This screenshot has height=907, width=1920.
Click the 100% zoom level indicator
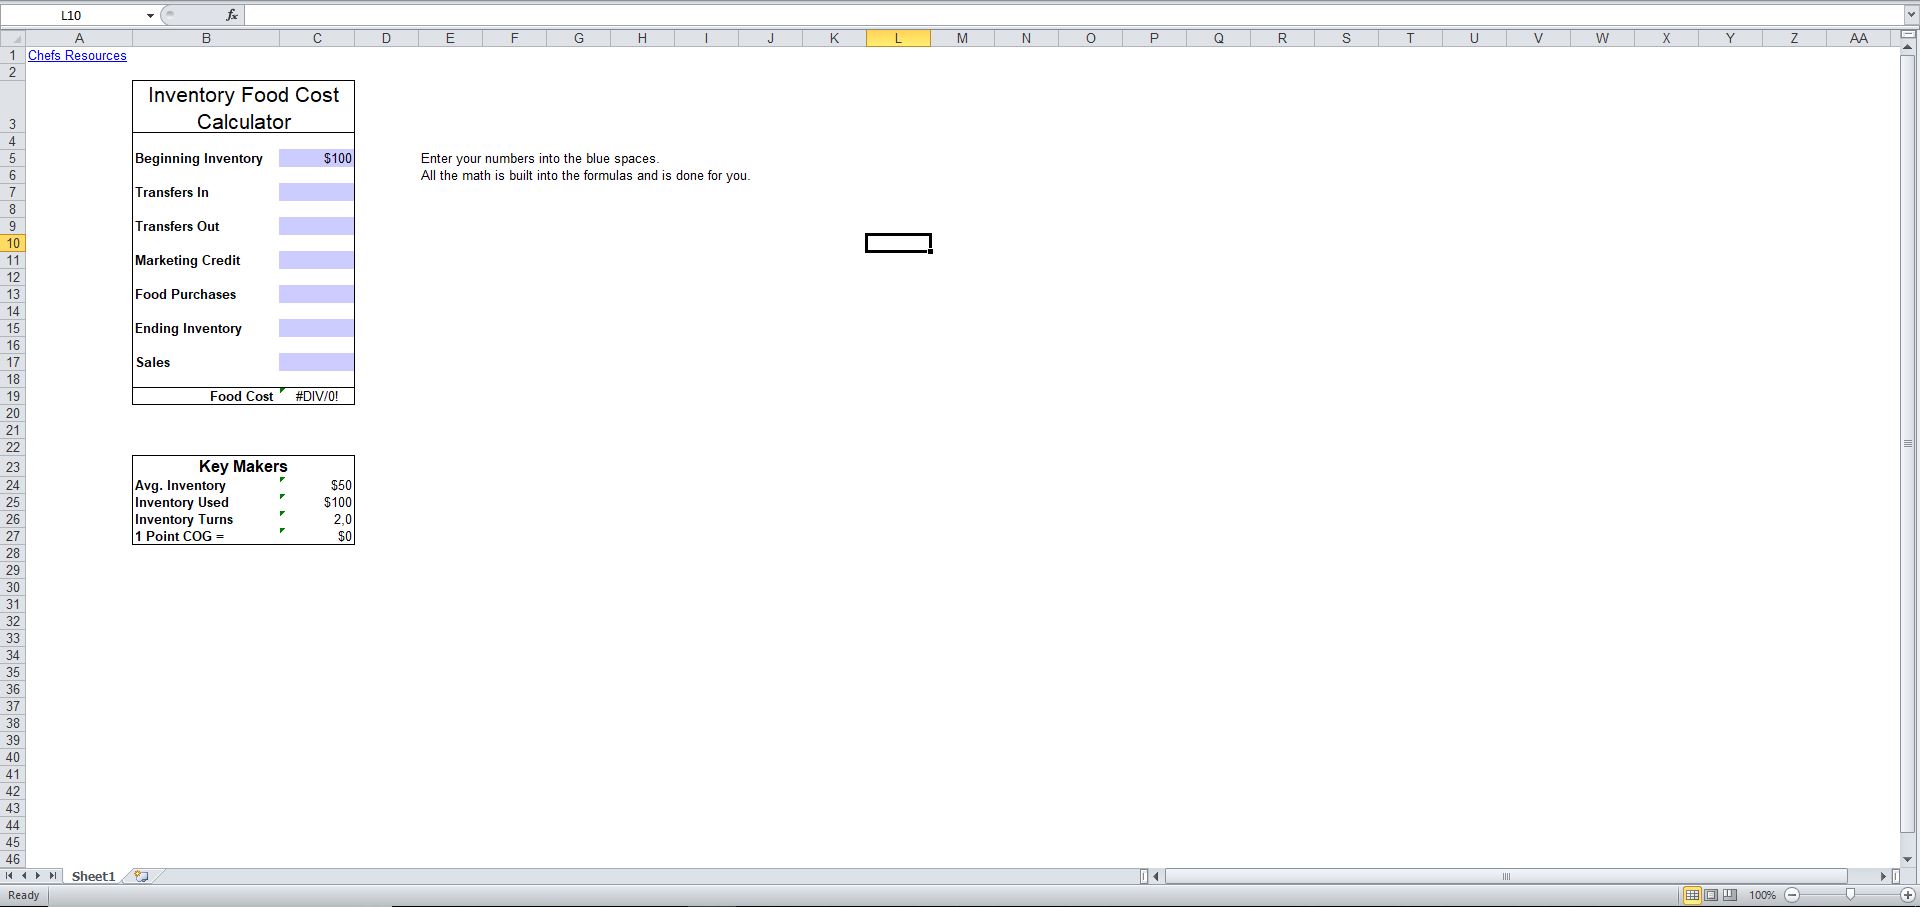point(1762,895)
